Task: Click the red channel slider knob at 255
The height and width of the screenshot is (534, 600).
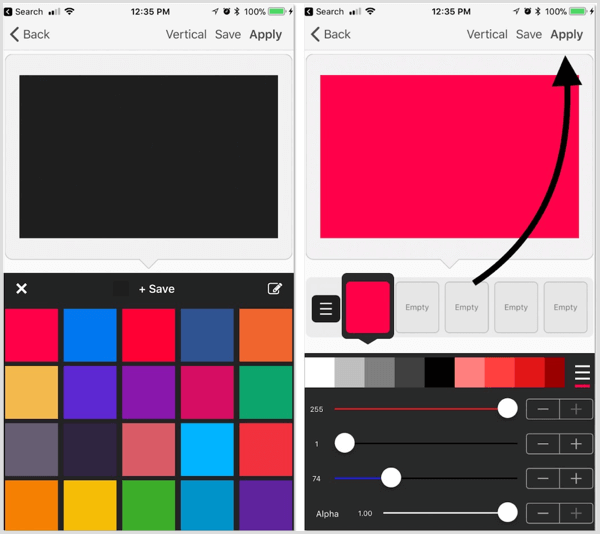Action: point(507,409)
